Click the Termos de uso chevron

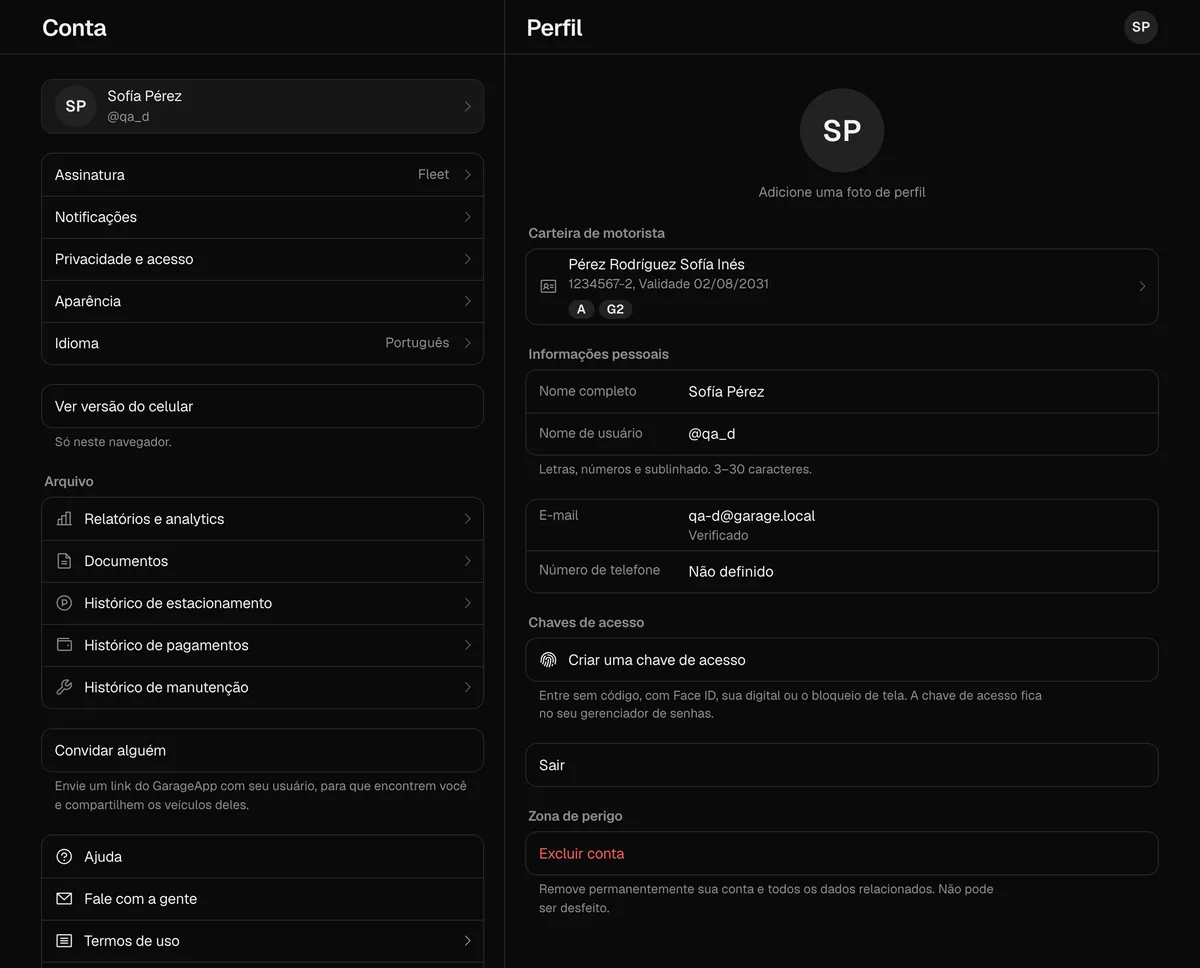click(x=467, y=941)
